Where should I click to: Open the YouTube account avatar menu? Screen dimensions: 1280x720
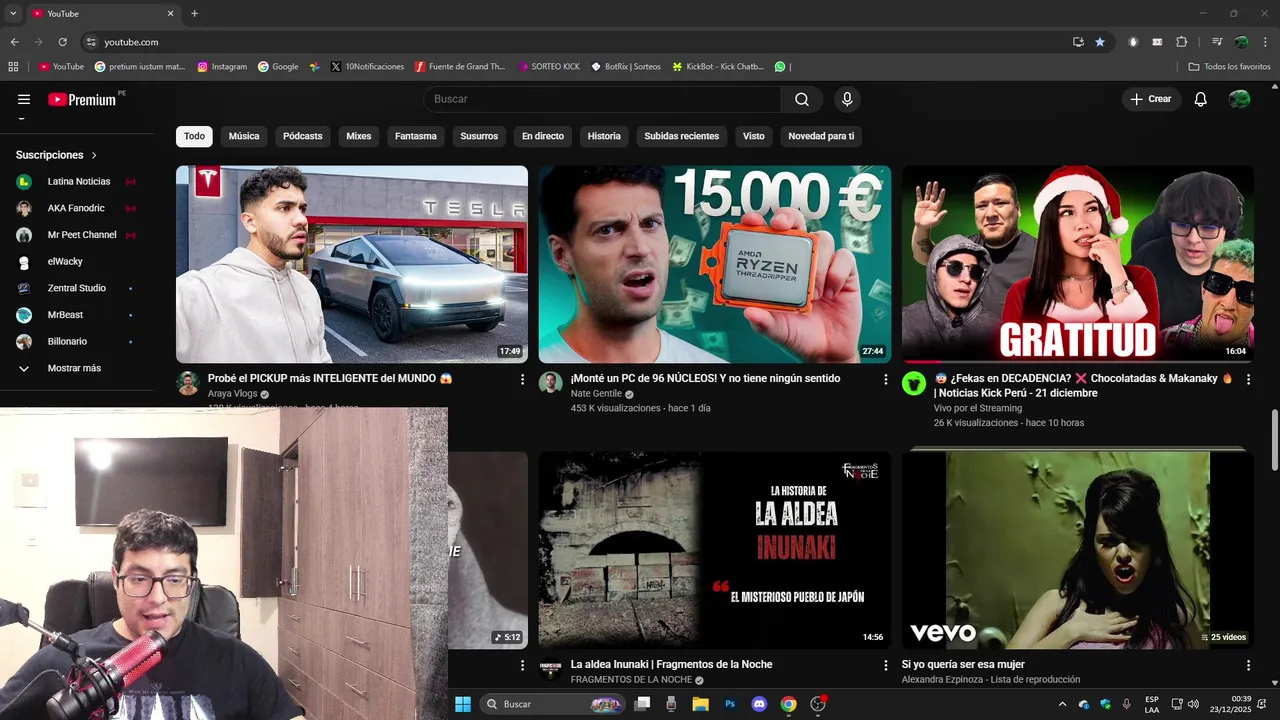point(1239,99)
